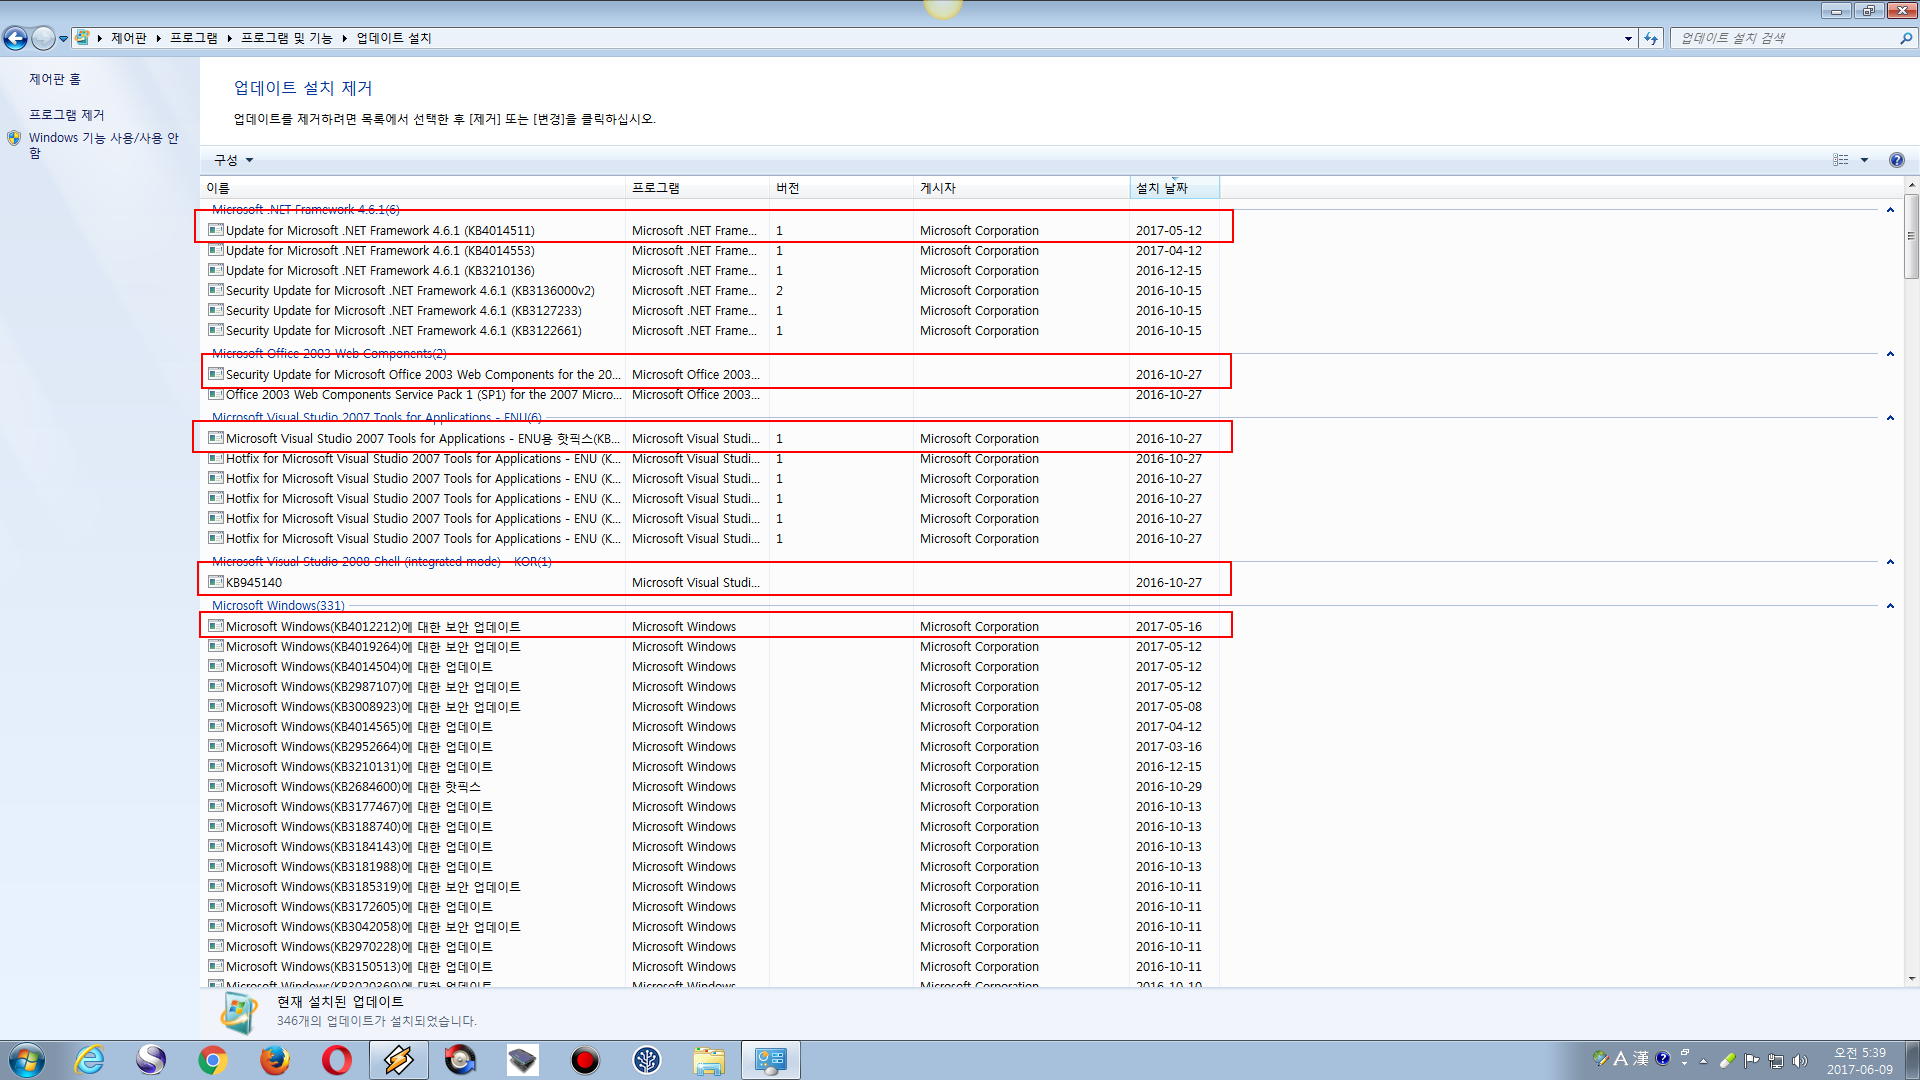
Task: Click 프로그램 및 기능 breadcrumb
Action: pyautogui.click(x=287, y=38)
